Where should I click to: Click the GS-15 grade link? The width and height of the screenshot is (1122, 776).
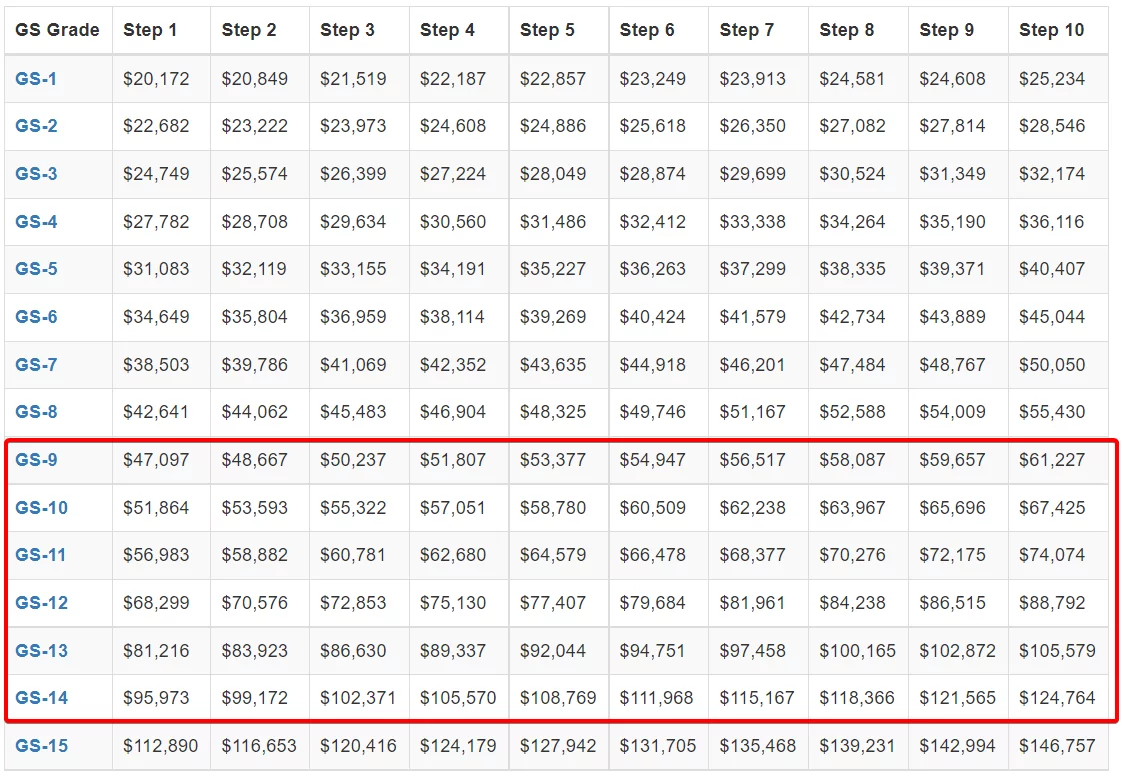click(42, 746)
